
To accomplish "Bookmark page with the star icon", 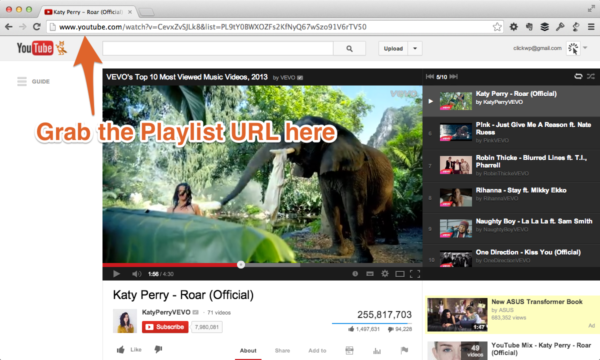I will coord(497,27).
